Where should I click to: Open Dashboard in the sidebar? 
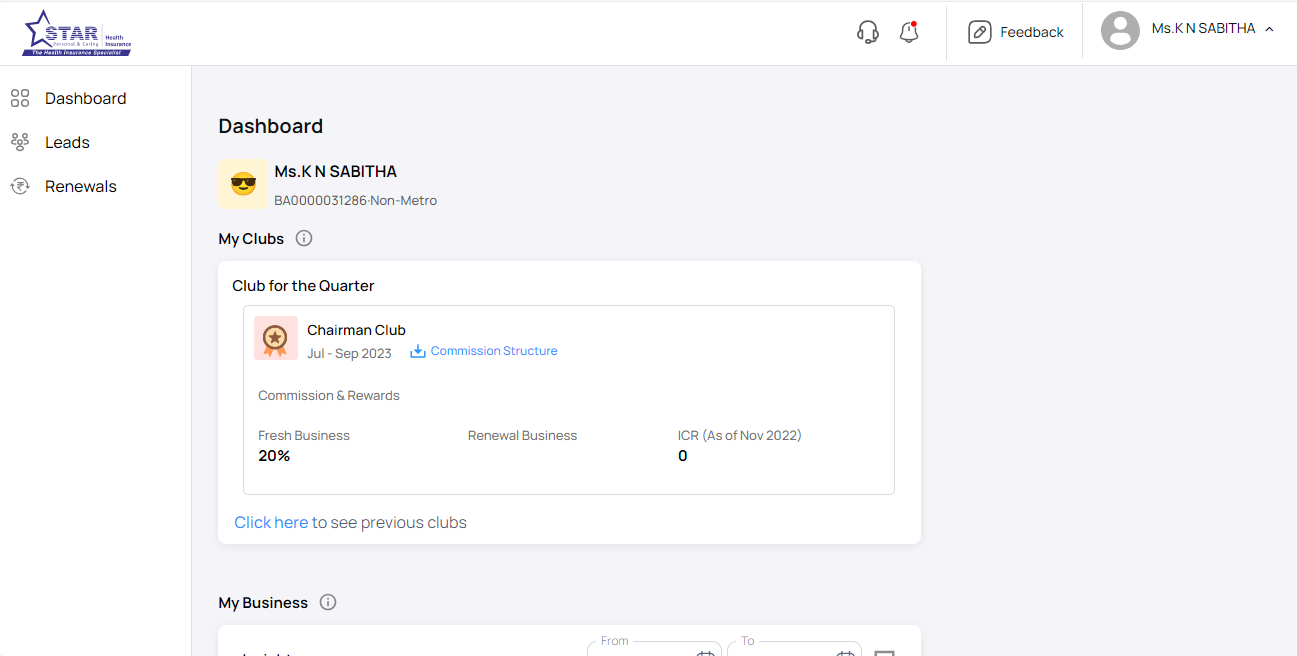pos(85,98)
